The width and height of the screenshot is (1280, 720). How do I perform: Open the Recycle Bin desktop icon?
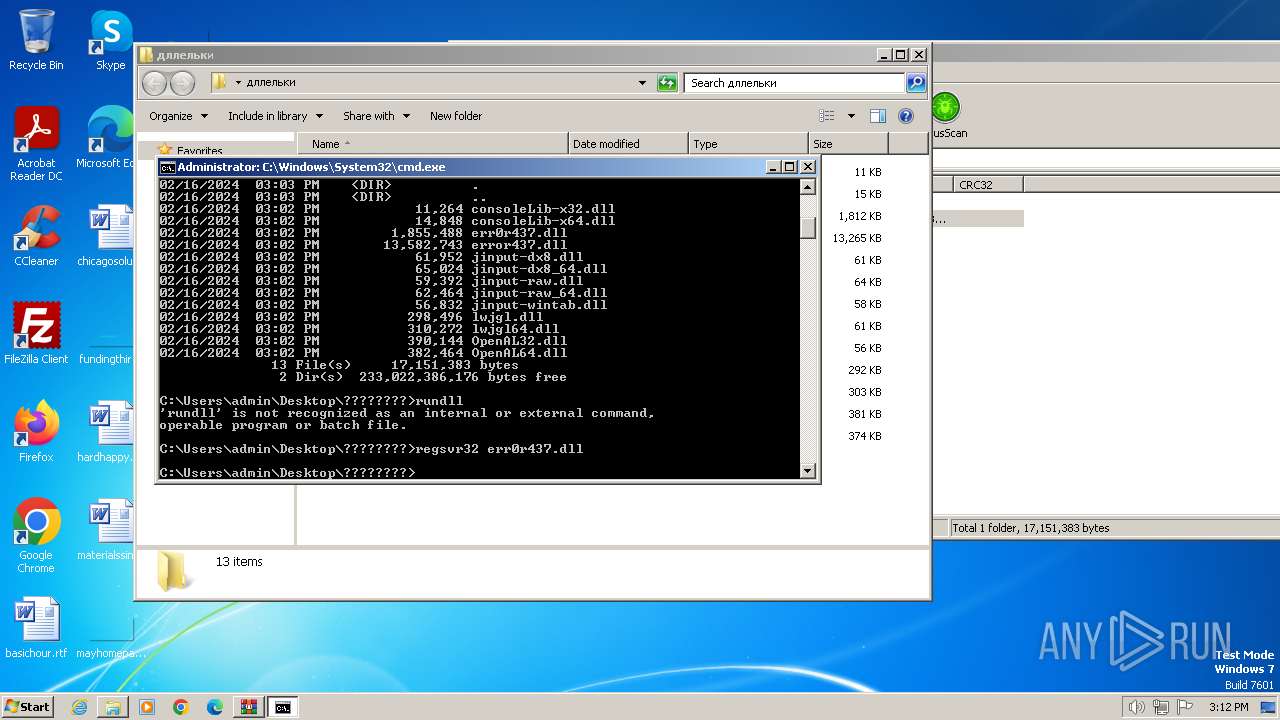pyautogui.click(x=36, y=40)
